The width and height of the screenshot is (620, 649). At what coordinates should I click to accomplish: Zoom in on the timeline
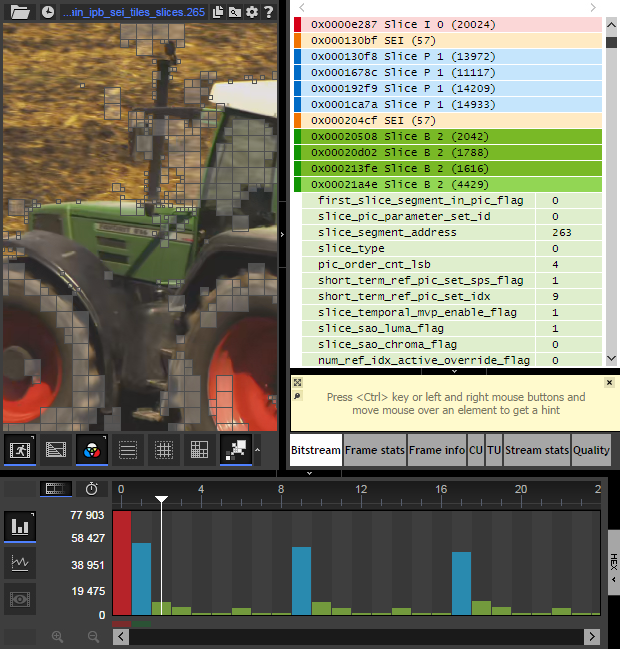(x=57, y=637)
